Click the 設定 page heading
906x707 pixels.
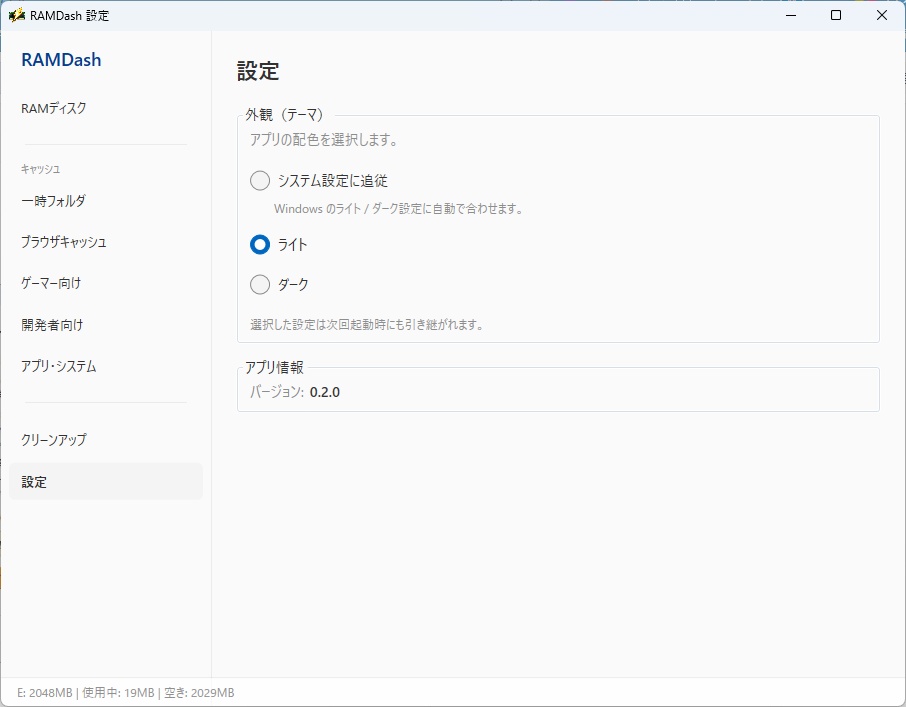point(258,71)
